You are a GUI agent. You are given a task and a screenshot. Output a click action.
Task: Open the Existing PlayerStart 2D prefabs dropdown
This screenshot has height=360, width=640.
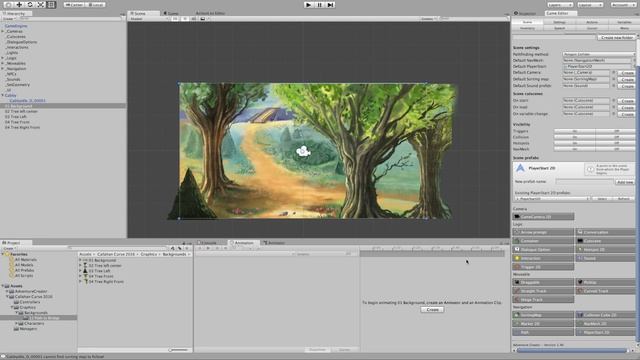(x=552, y=198)
